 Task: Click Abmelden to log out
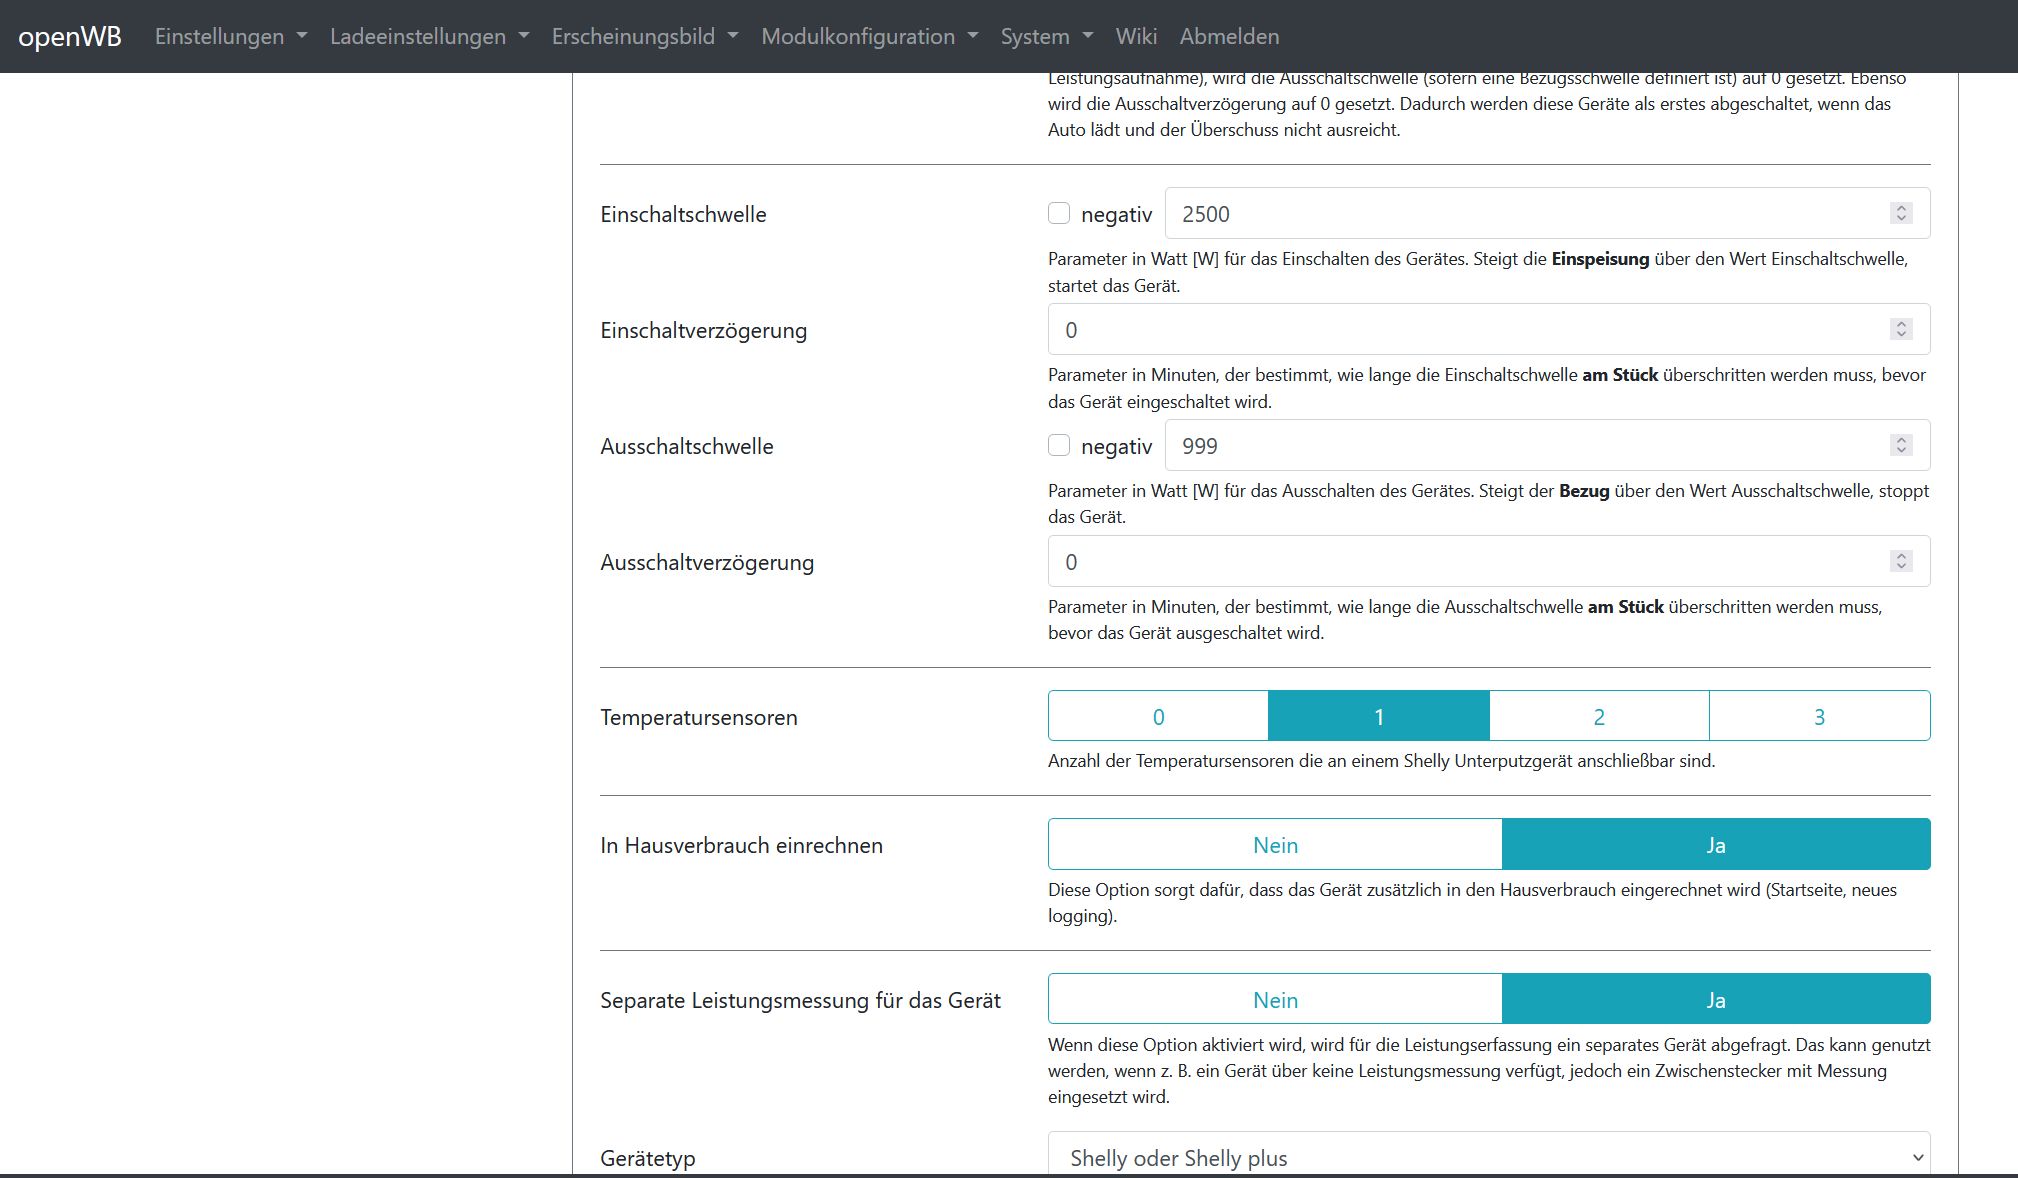(1229, 36)
